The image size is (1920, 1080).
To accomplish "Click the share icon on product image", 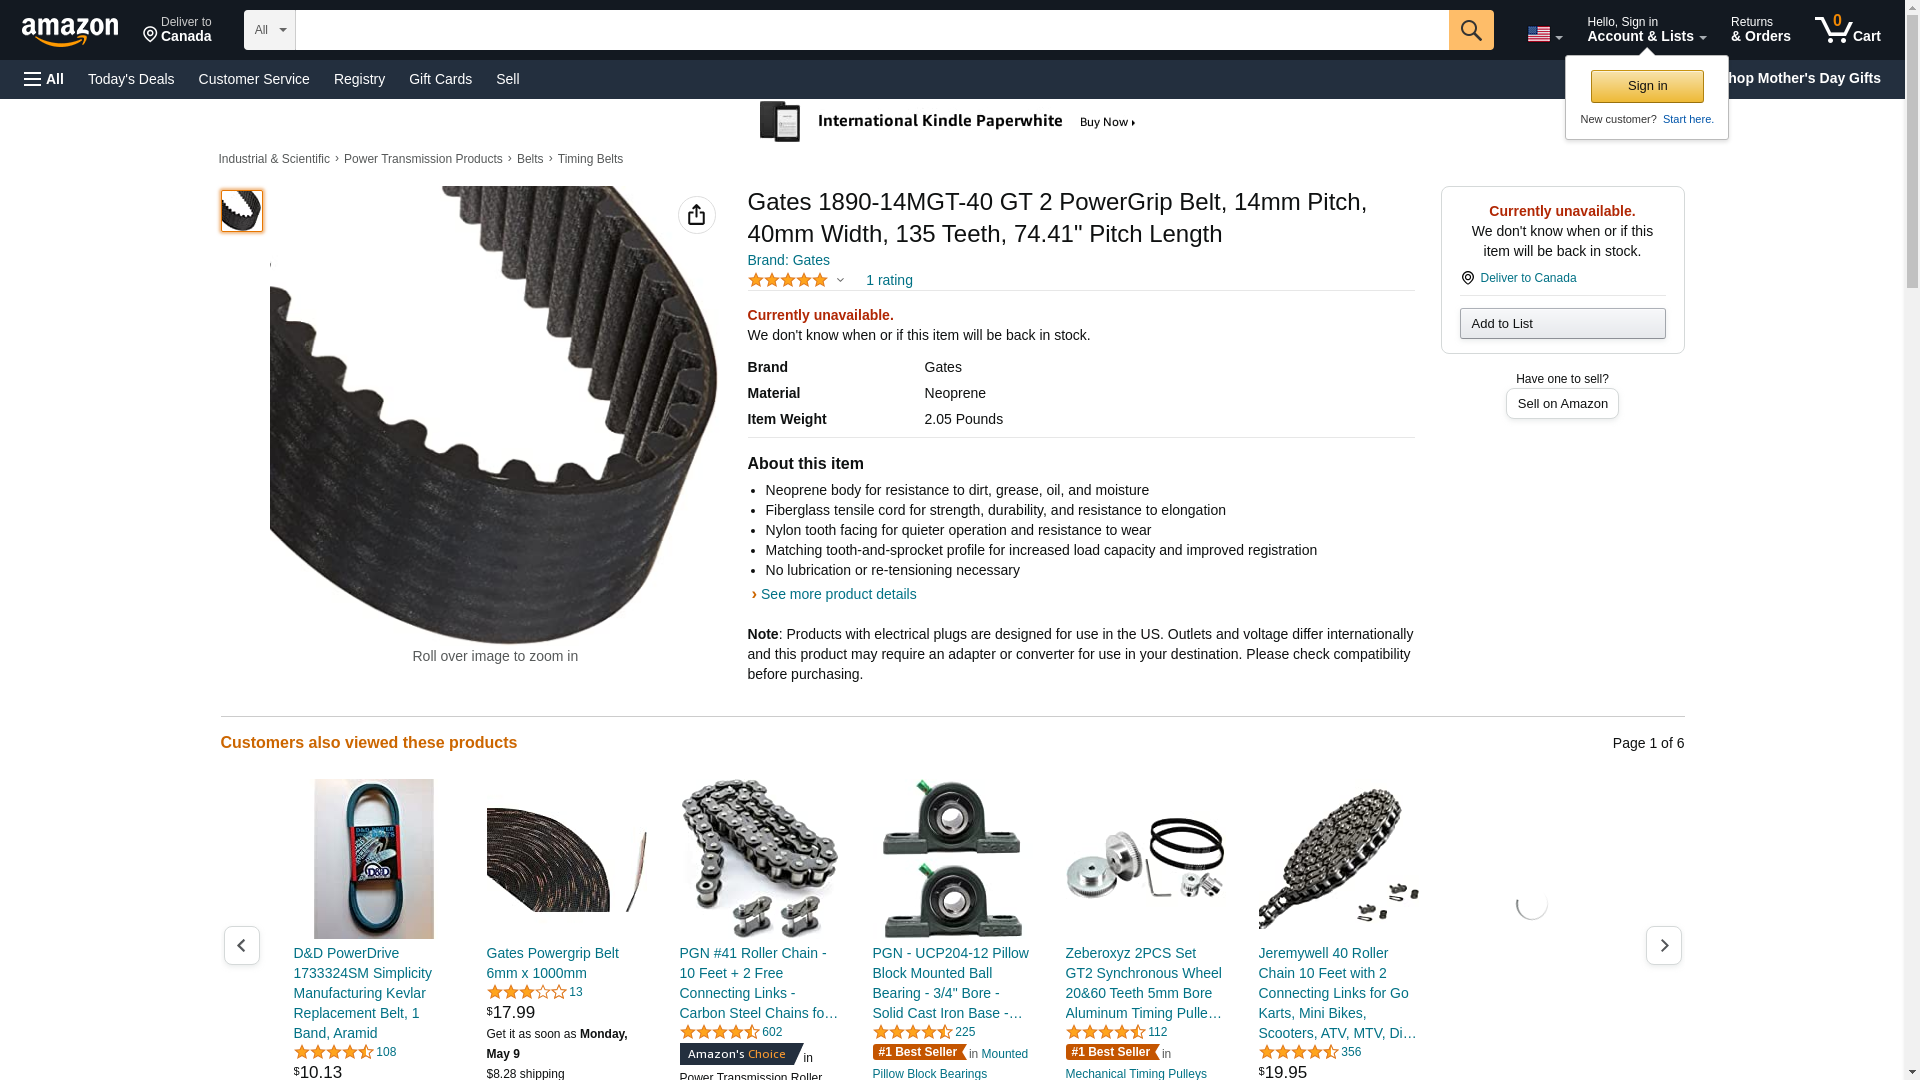I will coord(697,215).
